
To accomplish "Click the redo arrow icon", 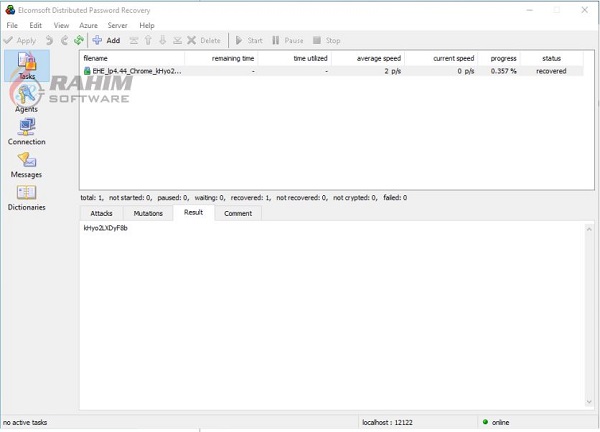I will point(64,40).
